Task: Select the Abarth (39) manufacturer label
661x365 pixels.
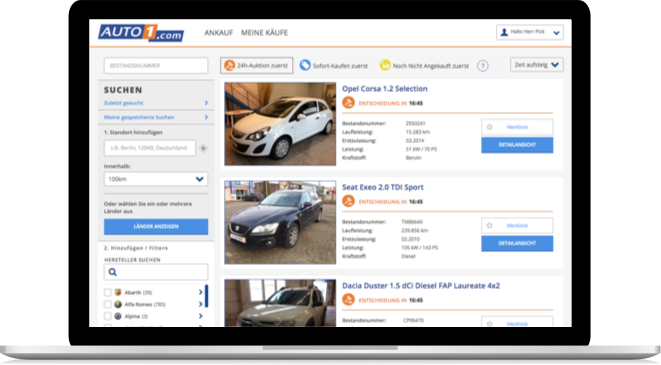Action: click(138, 293)
